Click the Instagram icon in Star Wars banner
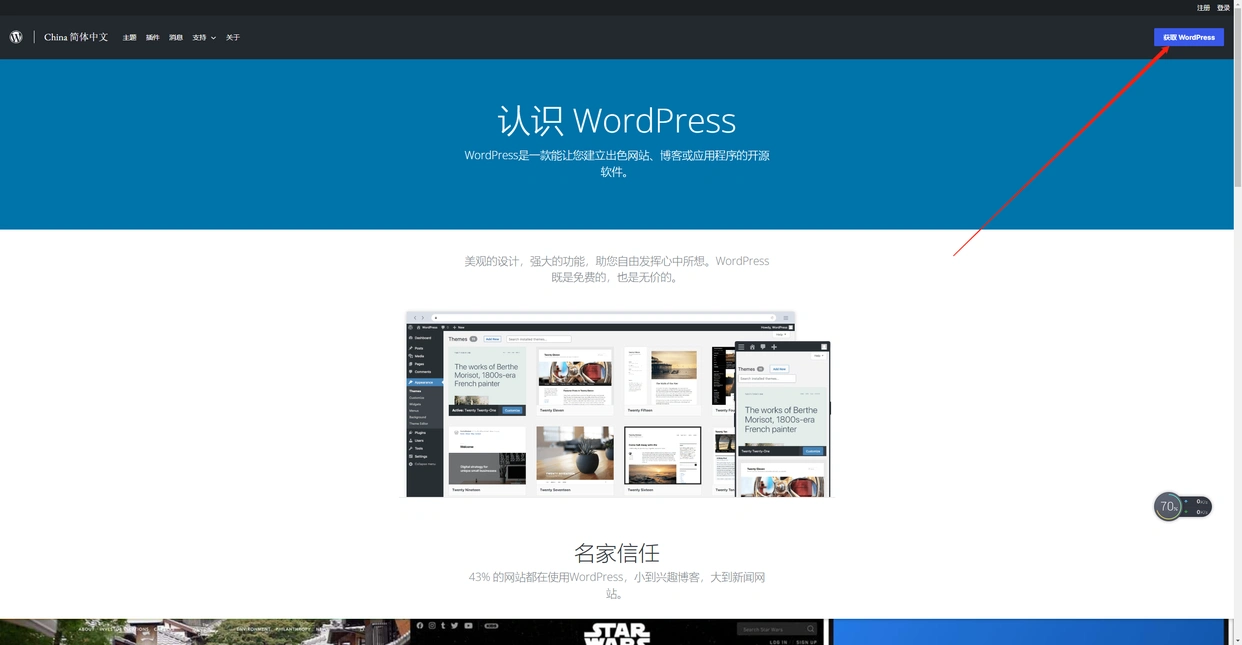Screen dimensions: 1242x645 pyautogui.click(x=432, y=626)
